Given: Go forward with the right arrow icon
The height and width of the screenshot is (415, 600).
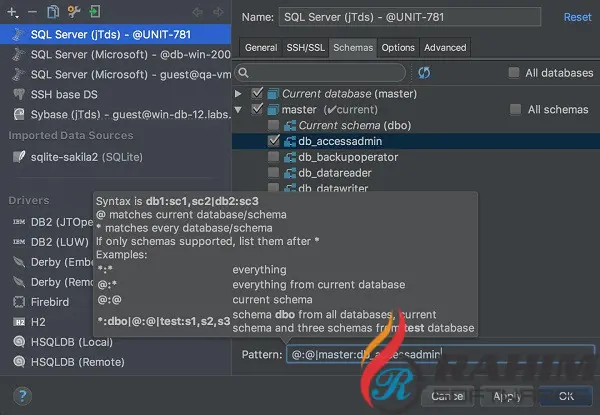Looking at the screenshot, I should (218, 12).
